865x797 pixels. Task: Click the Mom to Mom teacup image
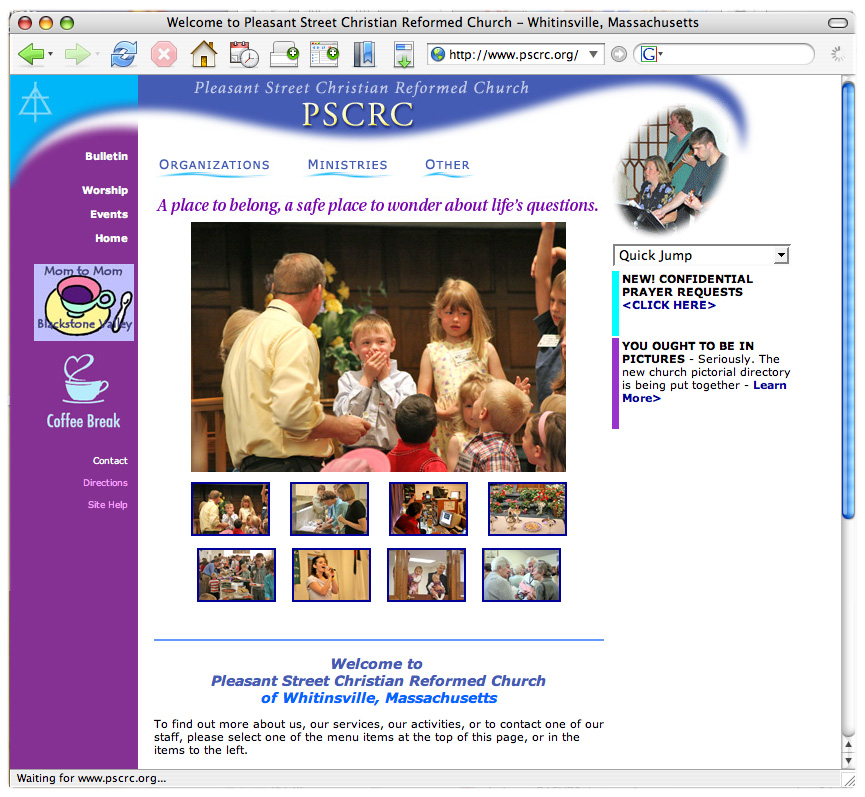tap(84, 302)
